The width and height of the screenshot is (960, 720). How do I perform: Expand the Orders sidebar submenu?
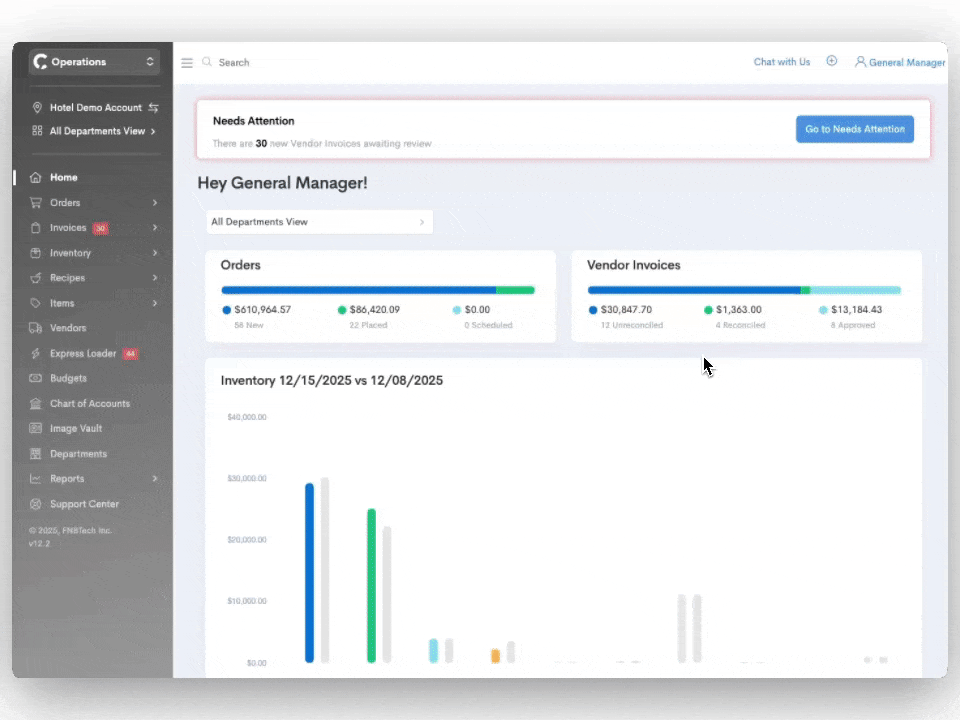[155, 203]
